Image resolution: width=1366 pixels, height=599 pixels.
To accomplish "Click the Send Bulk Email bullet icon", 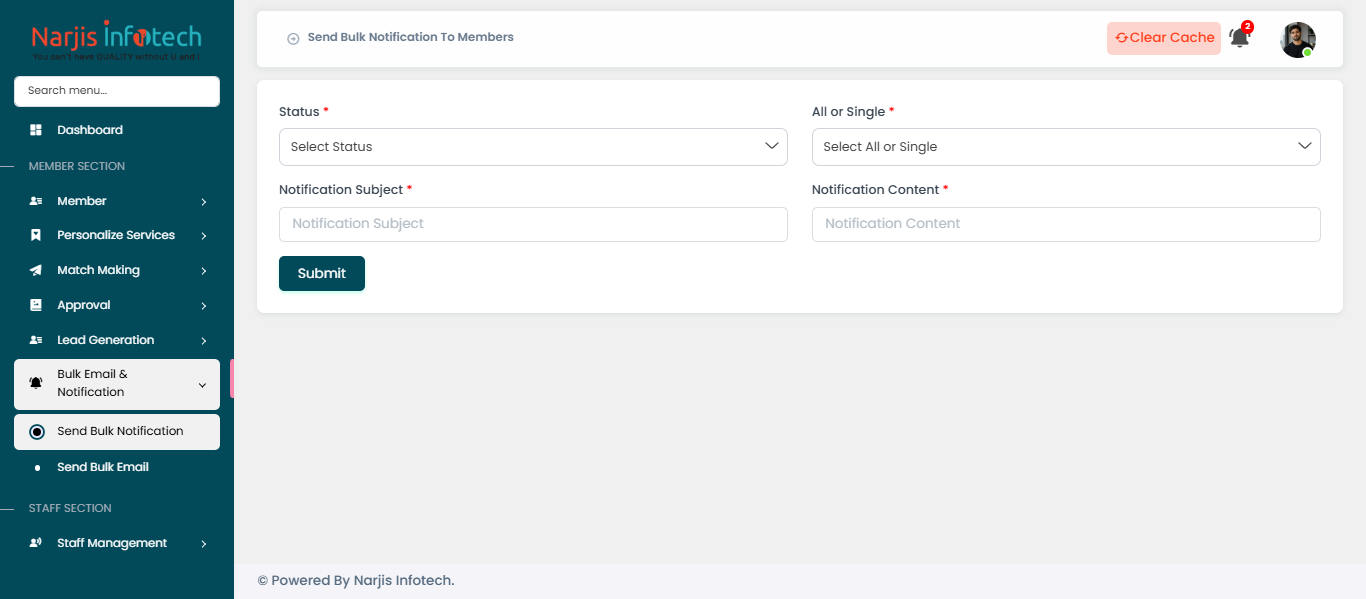I will (x=37, y=468).
